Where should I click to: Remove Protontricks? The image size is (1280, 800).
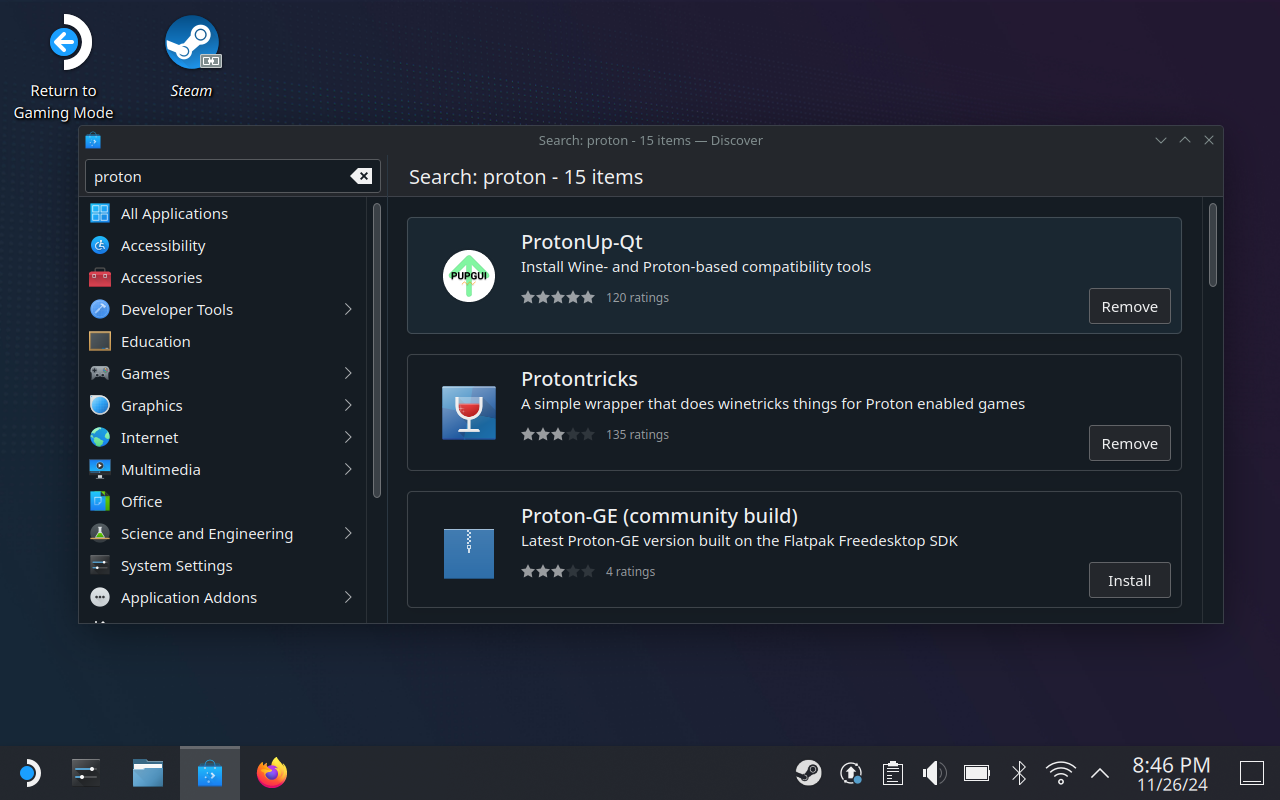click(1129, 443)
